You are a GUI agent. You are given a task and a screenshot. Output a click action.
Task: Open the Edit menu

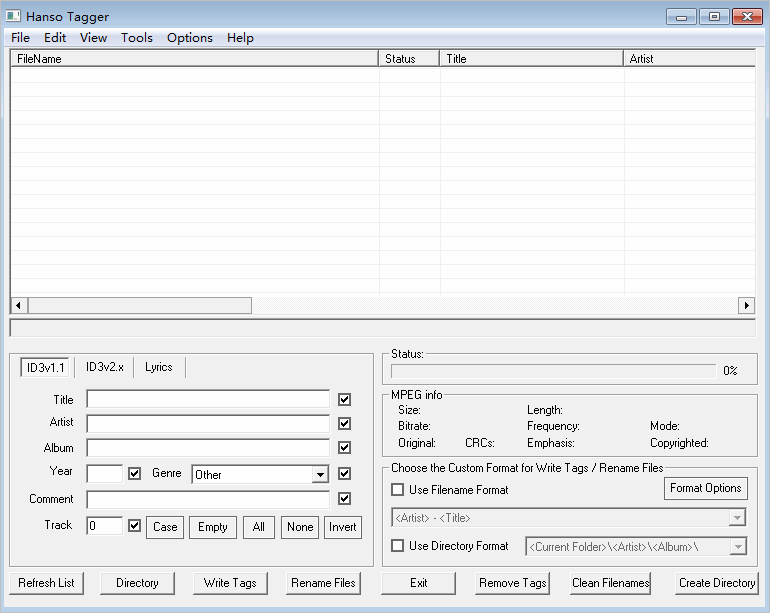click(x=55, y=38)
